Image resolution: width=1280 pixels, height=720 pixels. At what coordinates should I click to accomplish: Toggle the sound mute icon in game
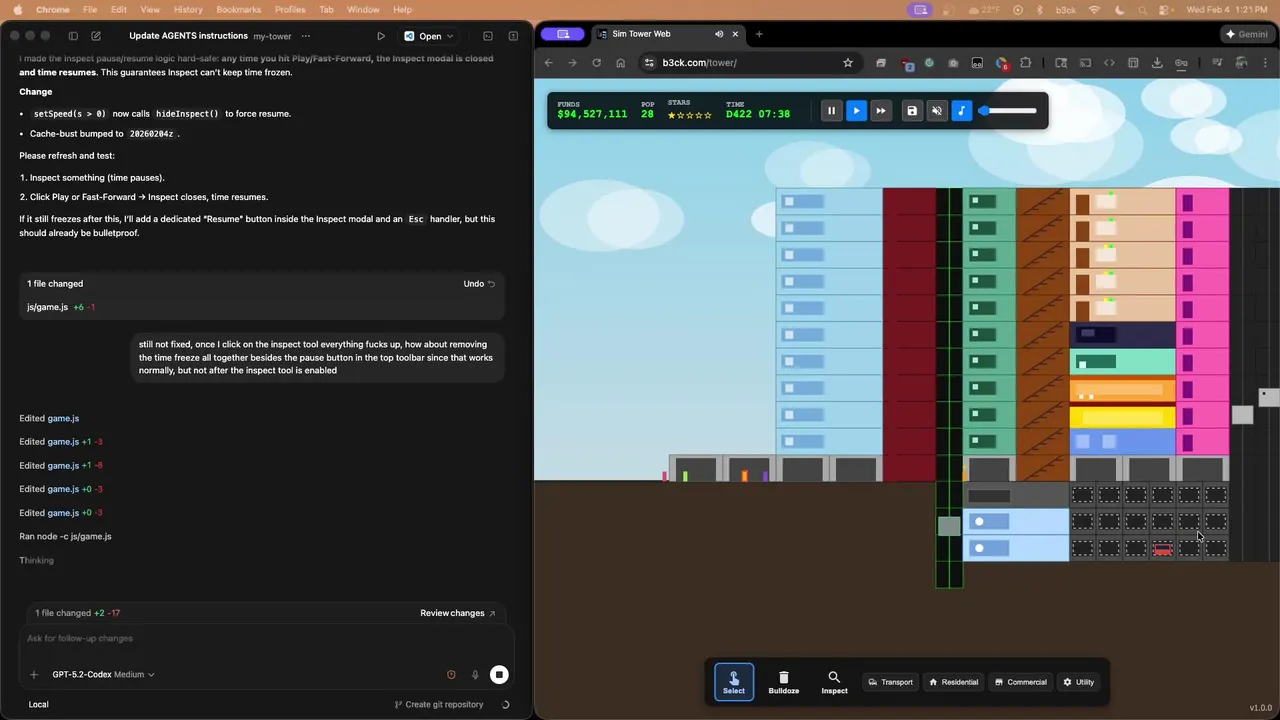[x=936, y=111]
